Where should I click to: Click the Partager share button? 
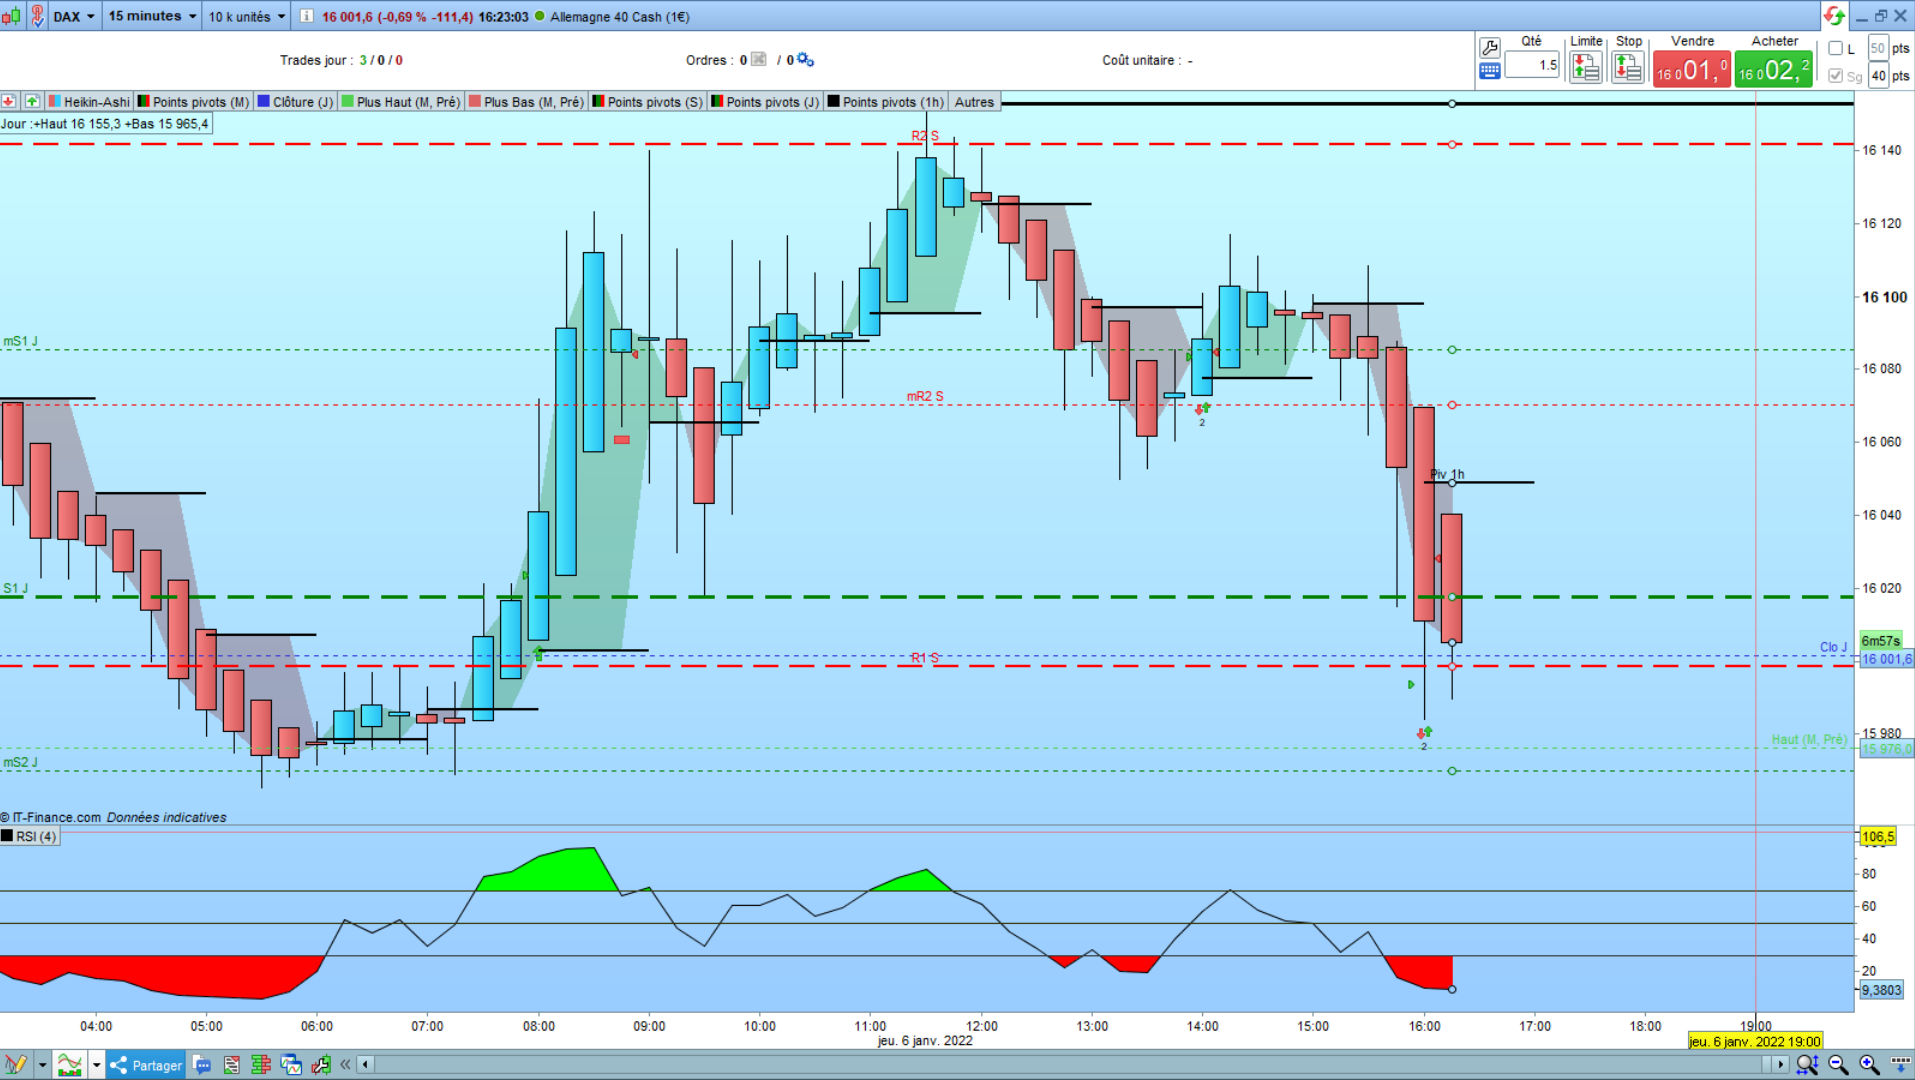pyautogui.click(x=146, y=1065)
